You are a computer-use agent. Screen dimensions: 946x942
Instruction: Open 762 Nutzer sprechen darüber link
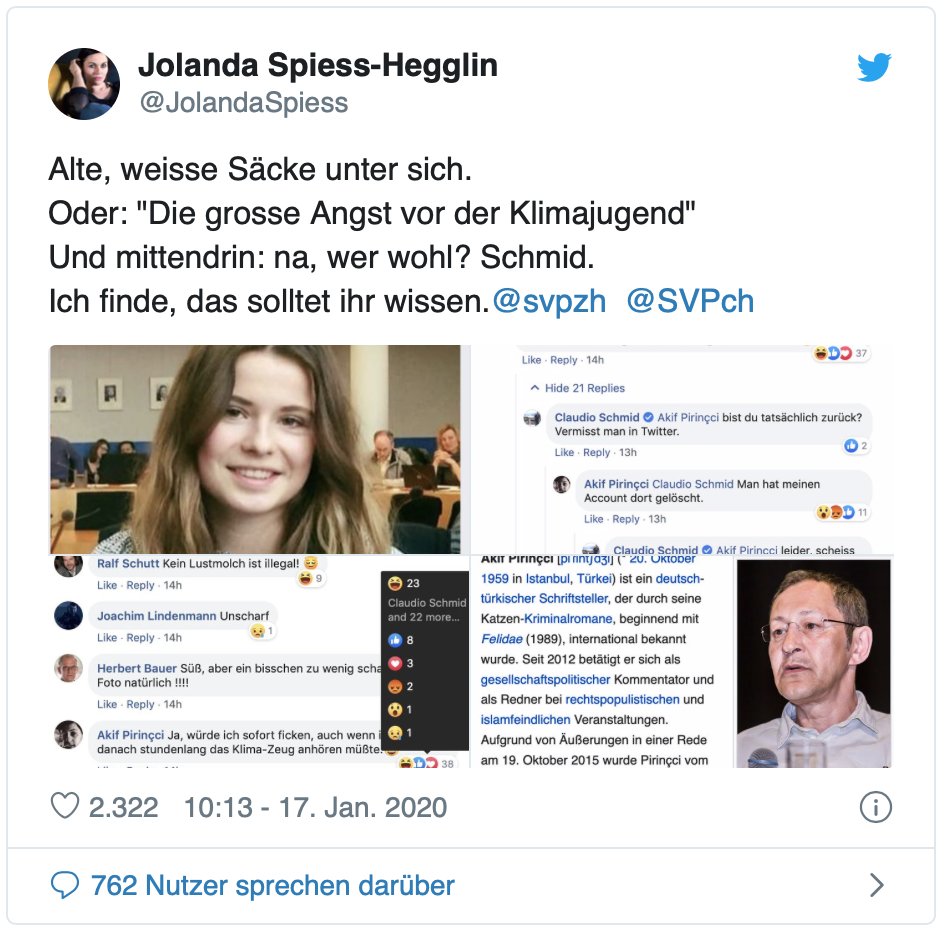[273, 885]
